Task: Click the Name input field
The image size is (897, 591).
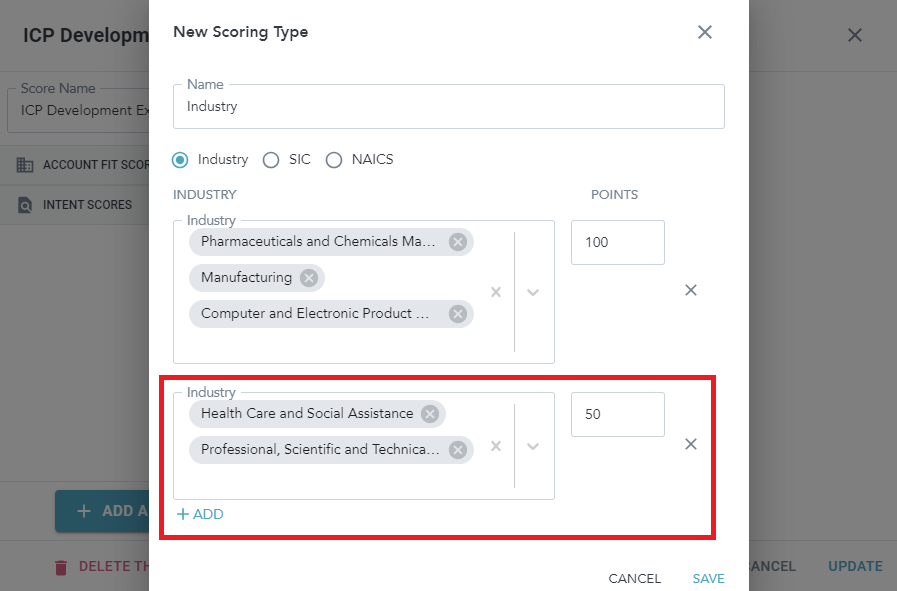Action: point(448,106)
